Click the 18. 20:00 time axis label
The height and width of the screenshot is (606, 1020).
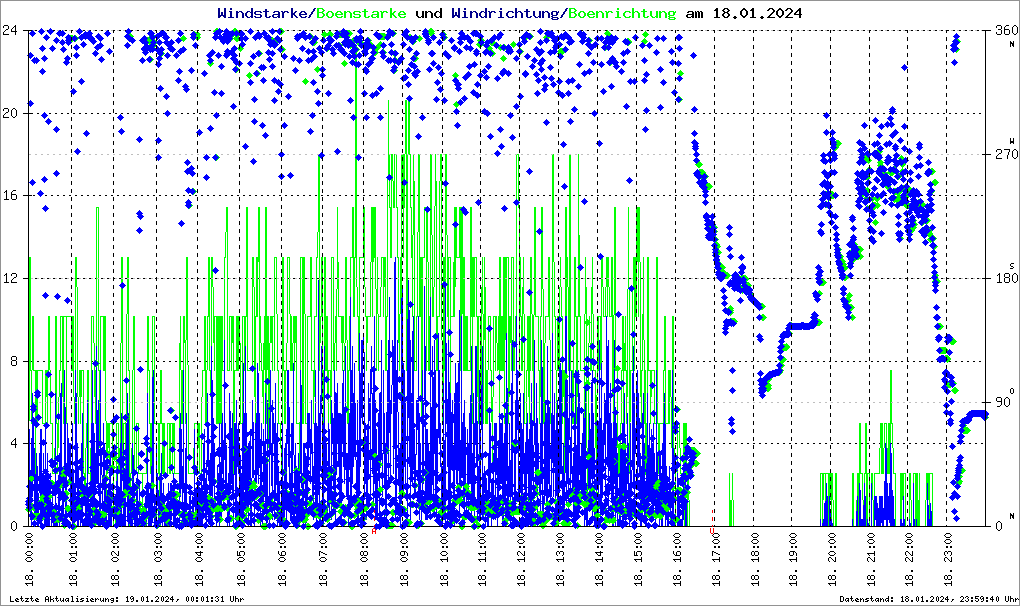(831, 559)
